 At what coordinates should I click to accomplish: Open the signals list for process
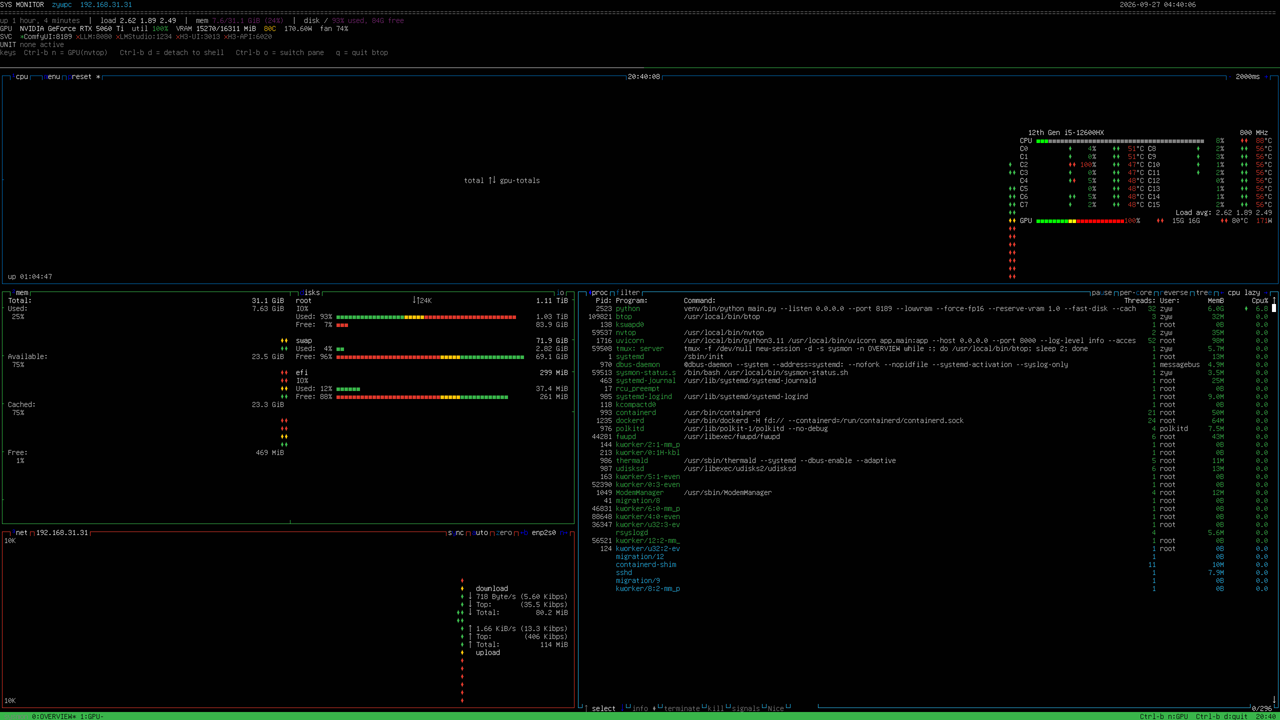746,709
